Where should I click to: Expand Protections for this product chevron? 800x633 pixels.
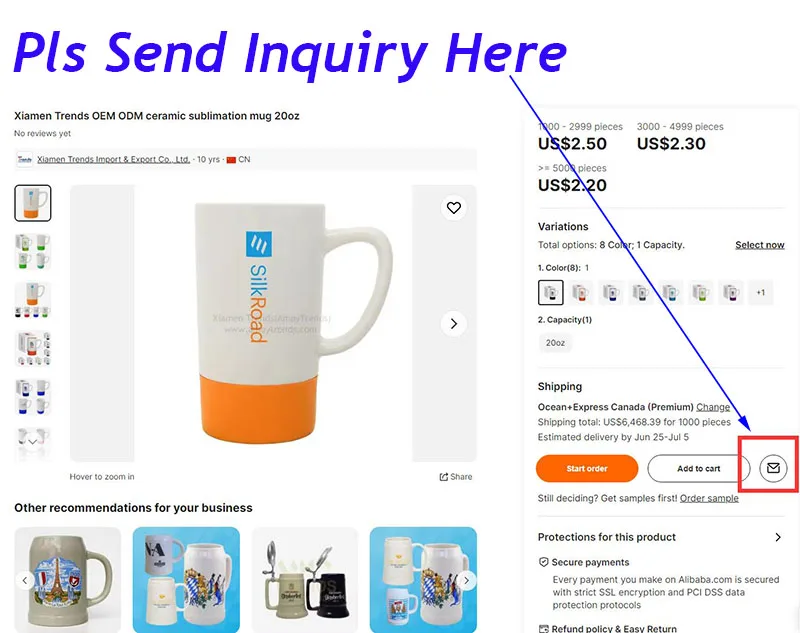point(778,537)
